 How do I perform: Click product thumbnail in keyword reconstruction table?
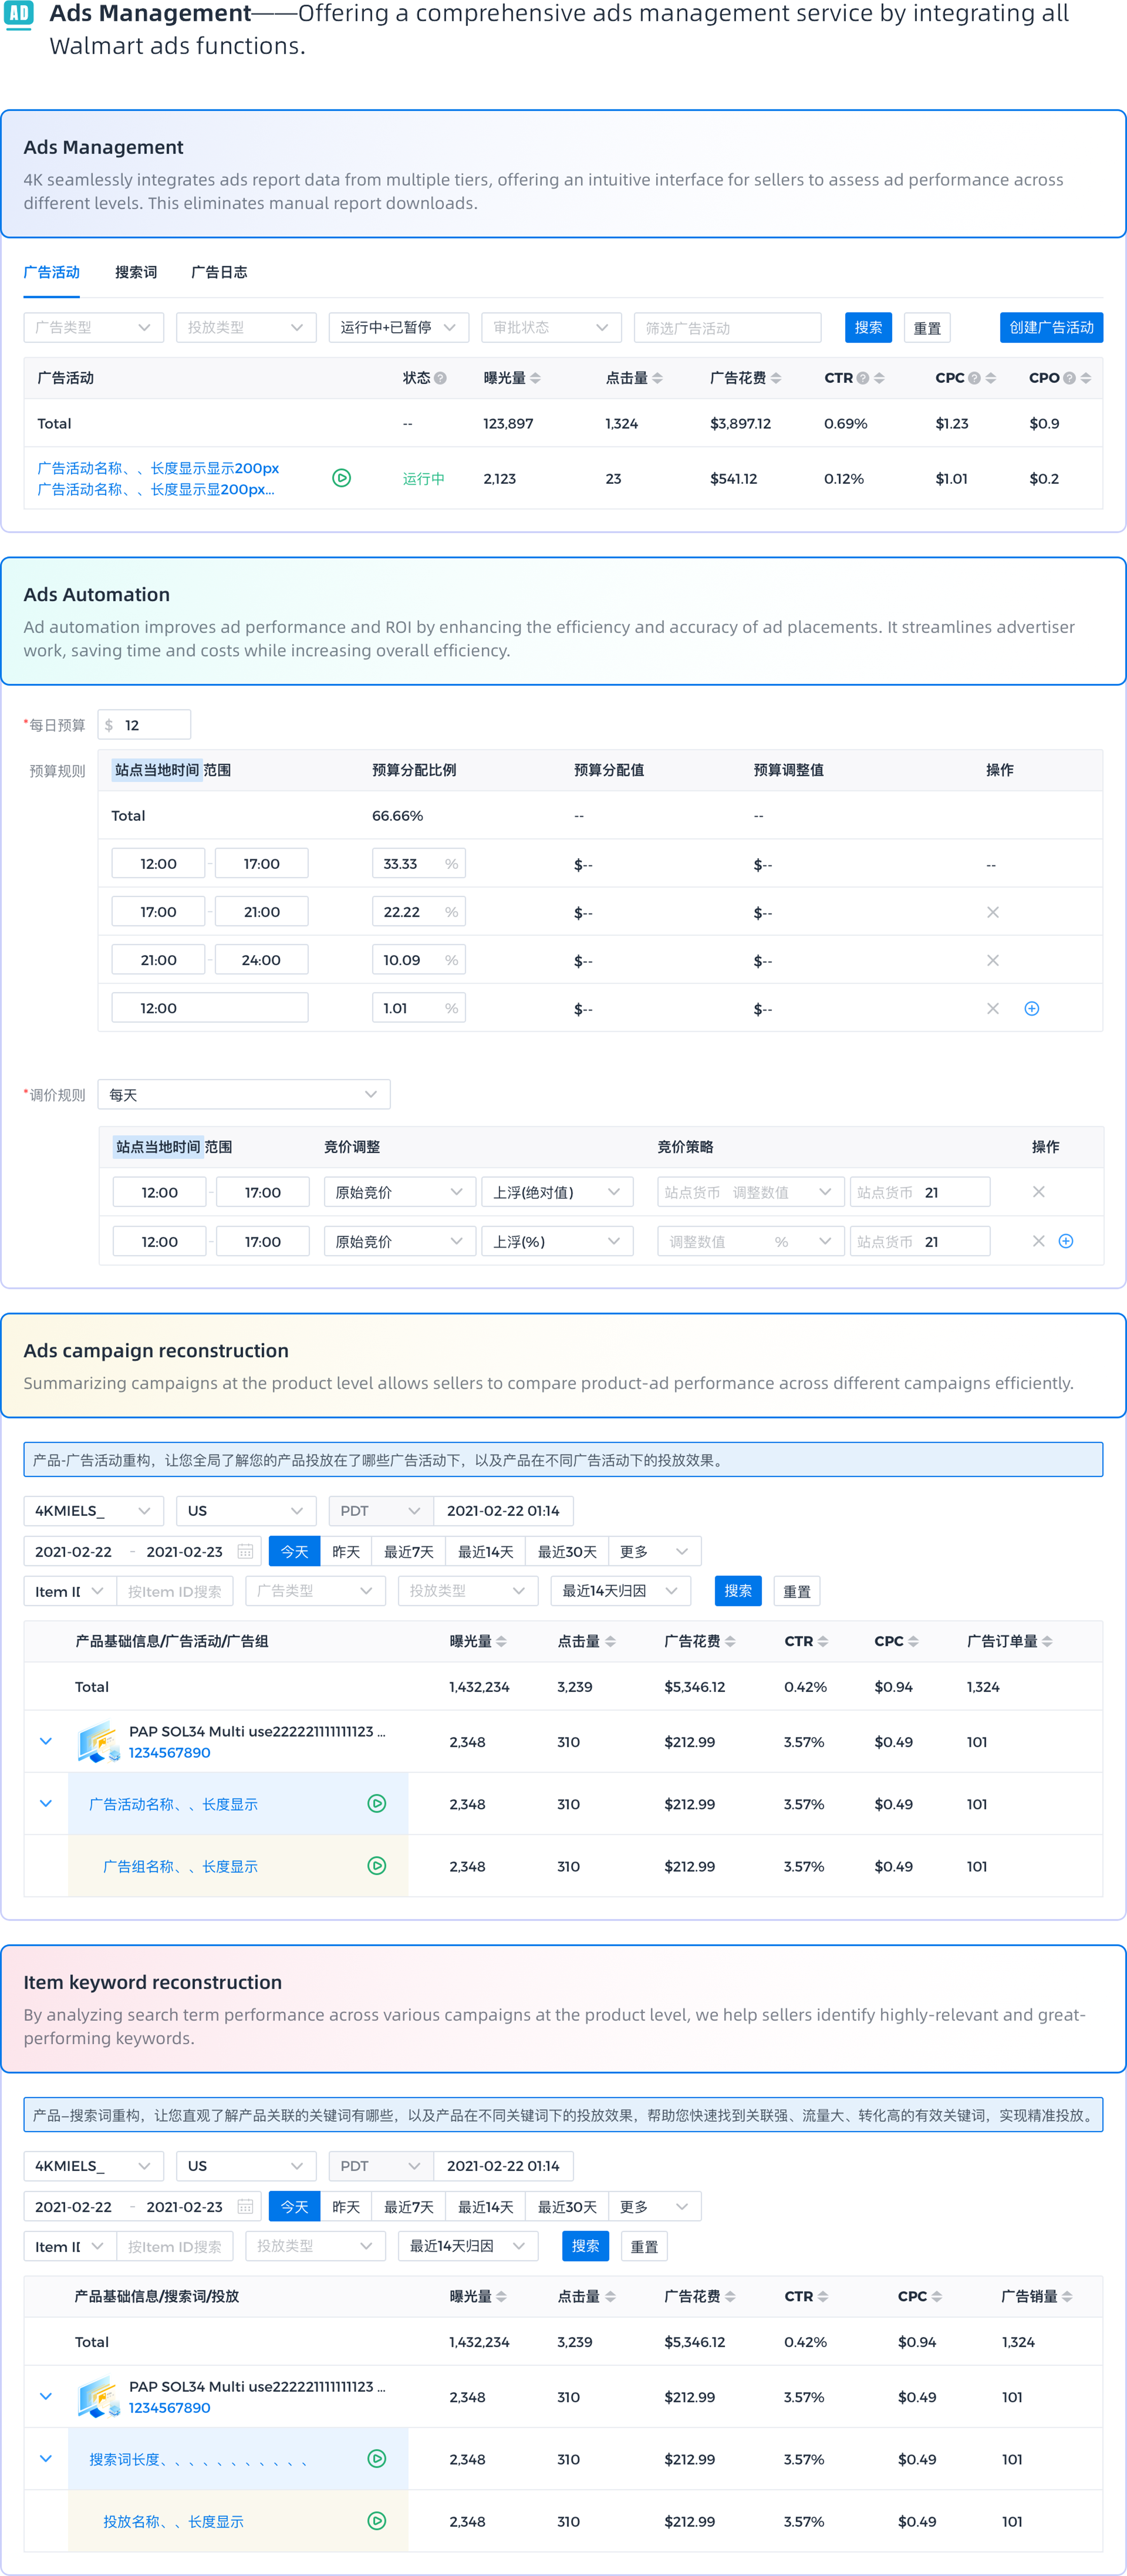pyautogui.click(x=98, y=2396)
